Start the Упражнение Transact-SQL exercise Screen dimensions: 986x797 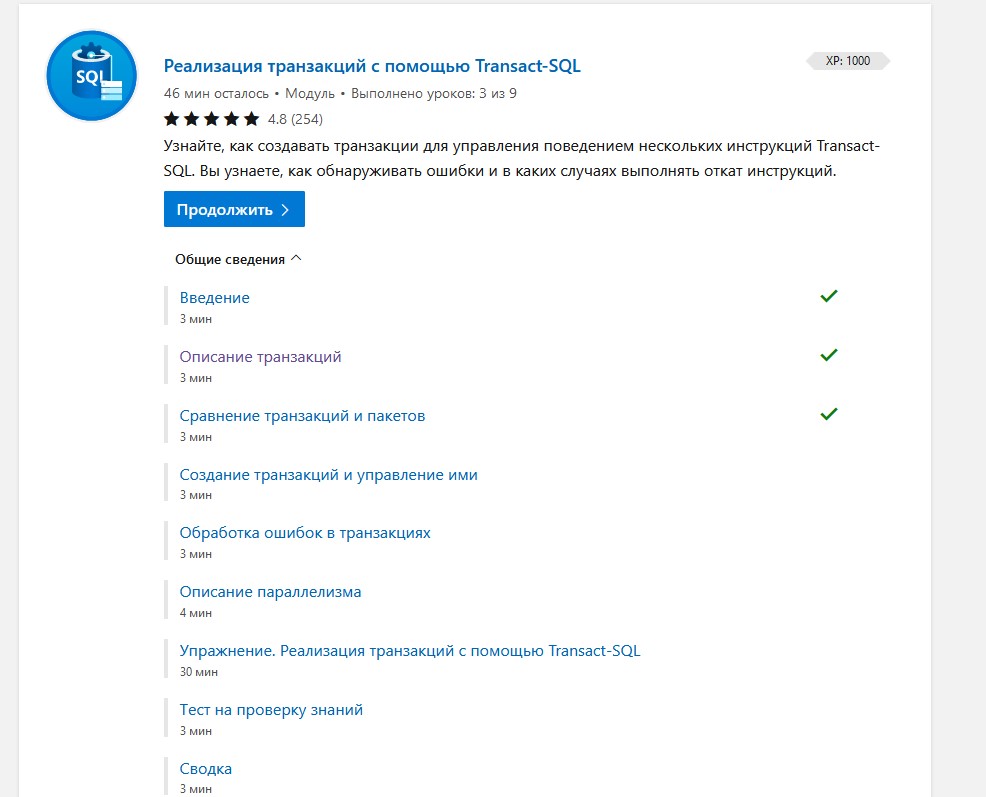410,651
